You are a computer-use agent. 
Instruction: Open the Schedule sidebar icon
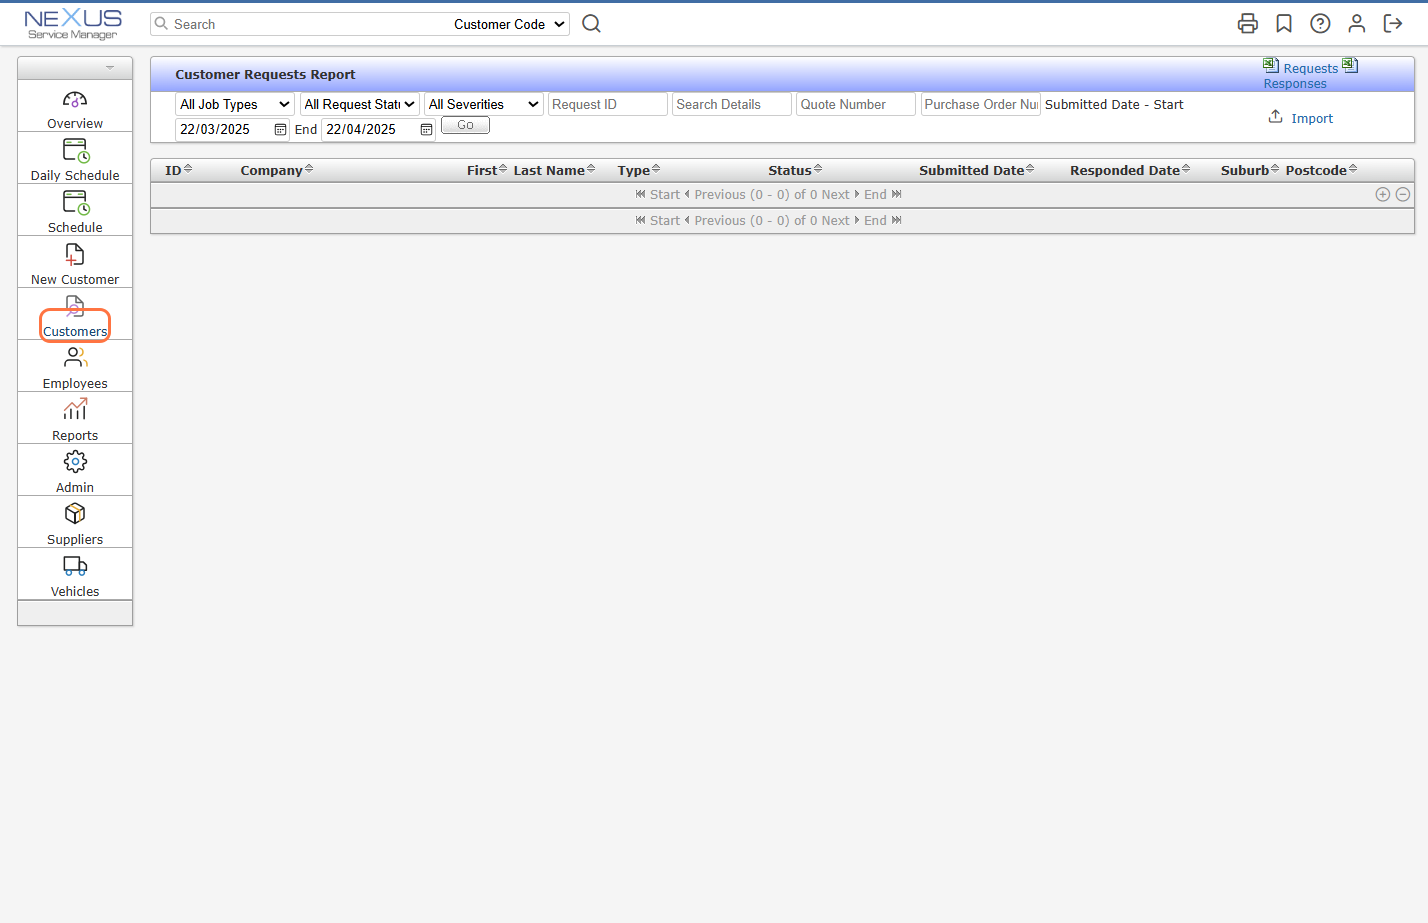pyautogui.click(x=76, y=203)
